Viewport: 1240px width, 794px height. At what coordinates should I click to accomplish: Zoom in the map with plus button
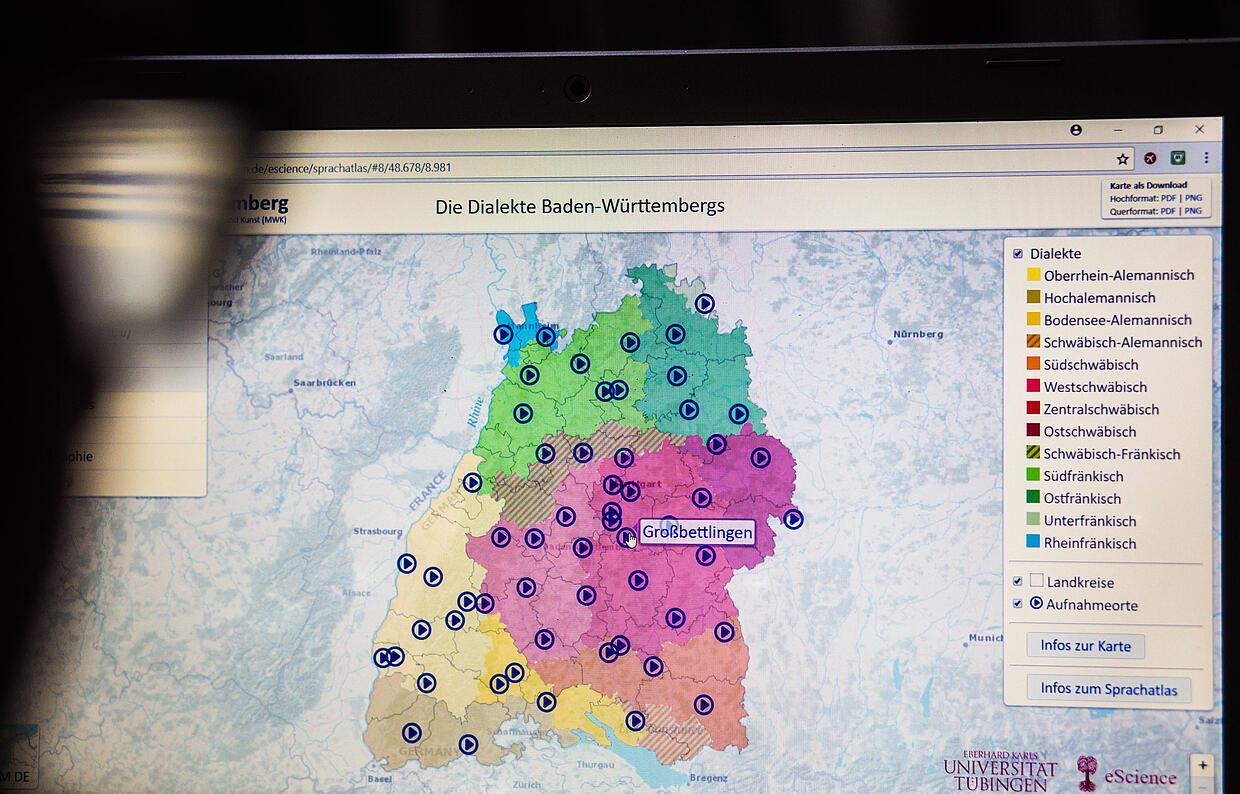tap(1203, 766)
